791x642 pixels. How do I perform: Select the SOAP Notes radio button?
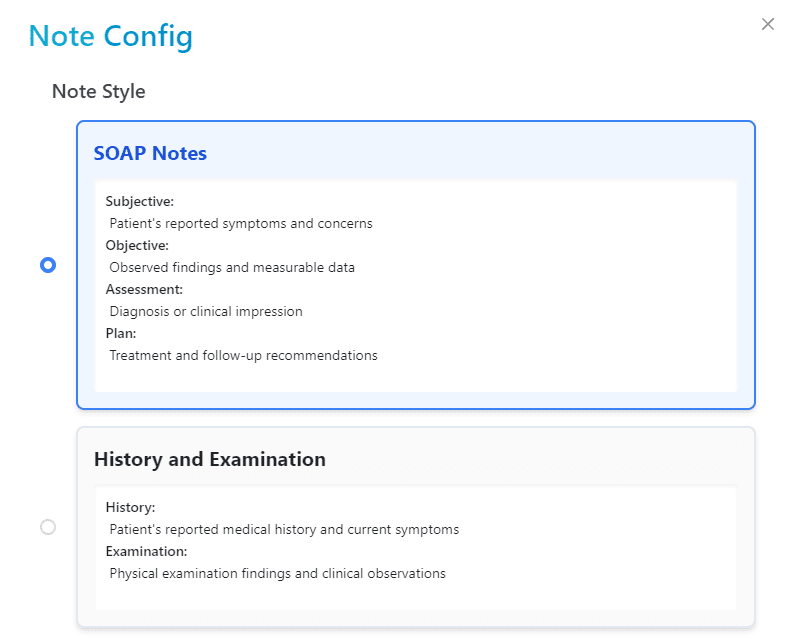pyautogui.click(x=48, y=265)
